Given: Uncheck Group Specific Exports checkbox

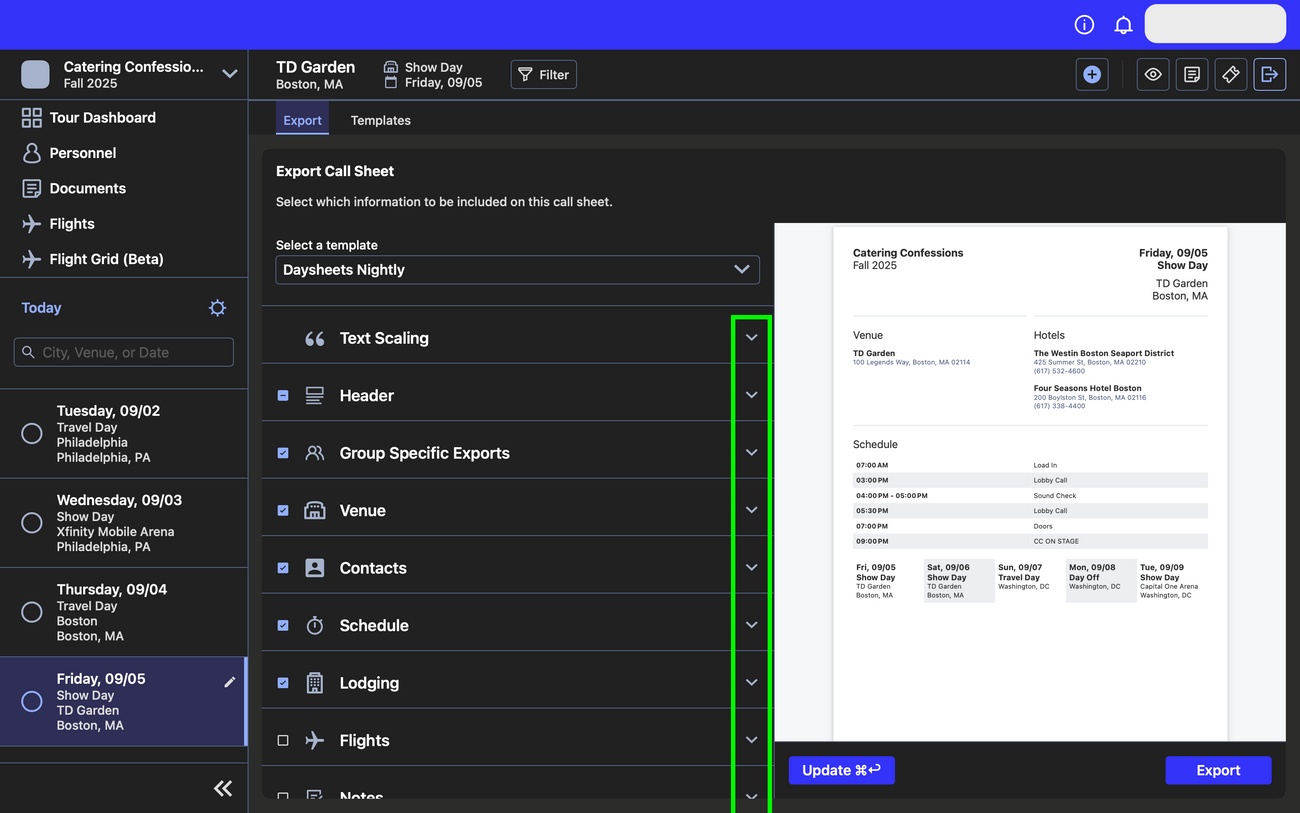Looking at the screenshot, I should [283, 453].
